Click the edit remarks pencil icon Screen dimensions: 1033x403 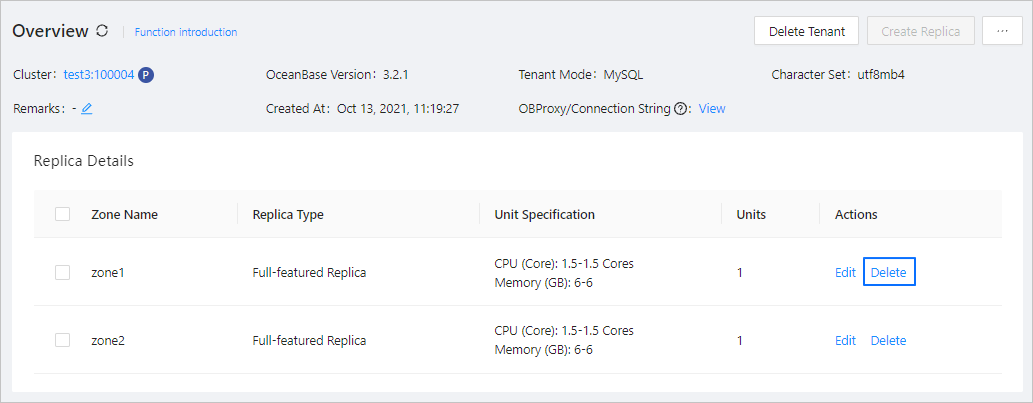pyautogui.click(x=87, y=108)
